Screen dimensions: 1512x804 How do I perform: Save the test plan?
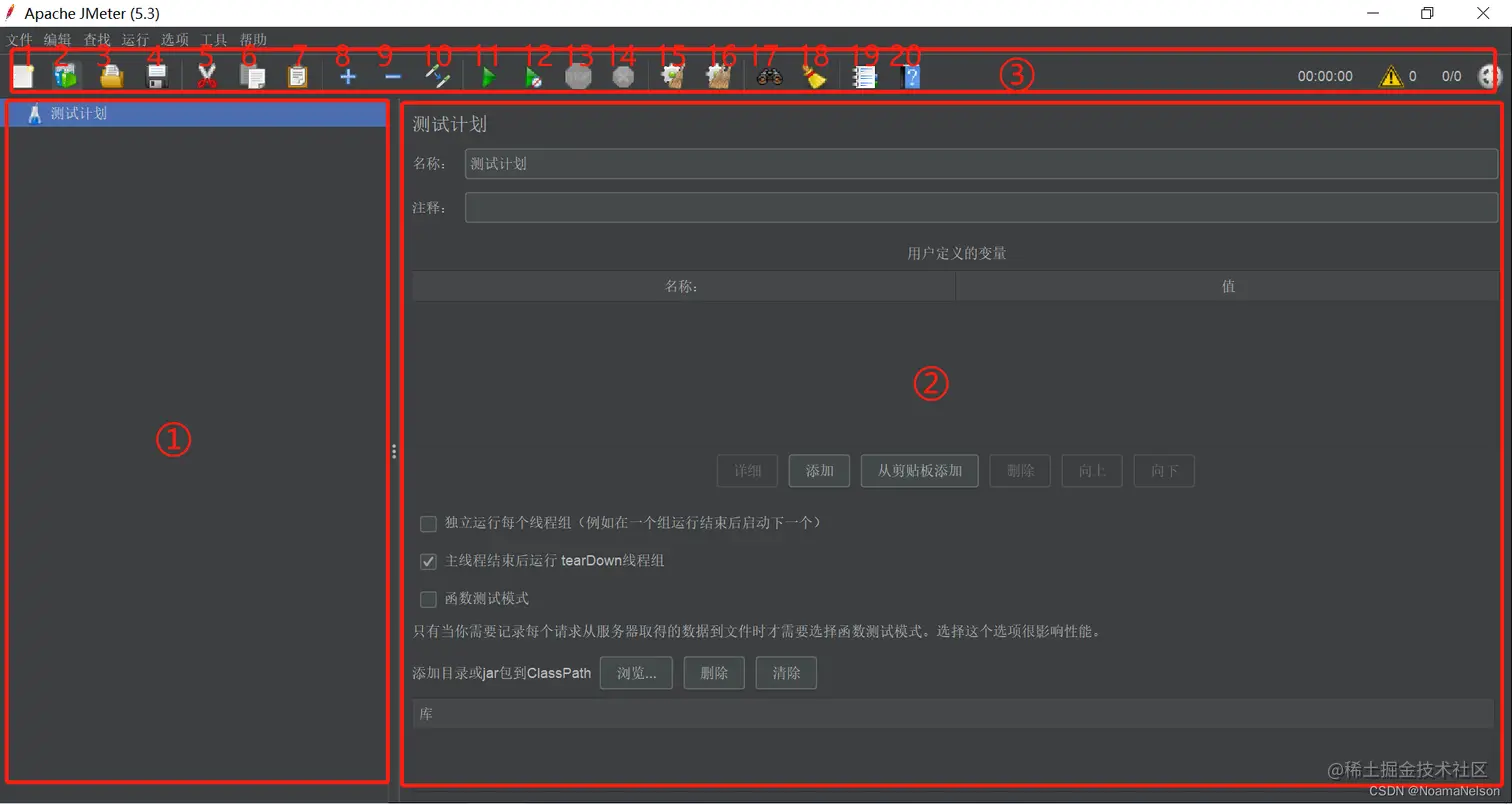155,75
